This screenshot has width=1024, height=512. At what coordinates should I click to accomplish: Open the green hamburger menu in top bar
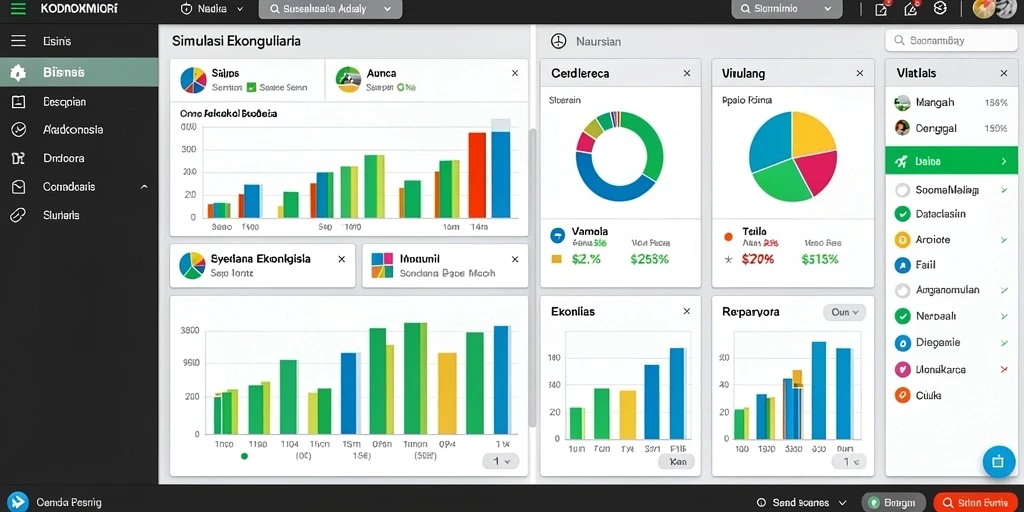tap(18, 9)
